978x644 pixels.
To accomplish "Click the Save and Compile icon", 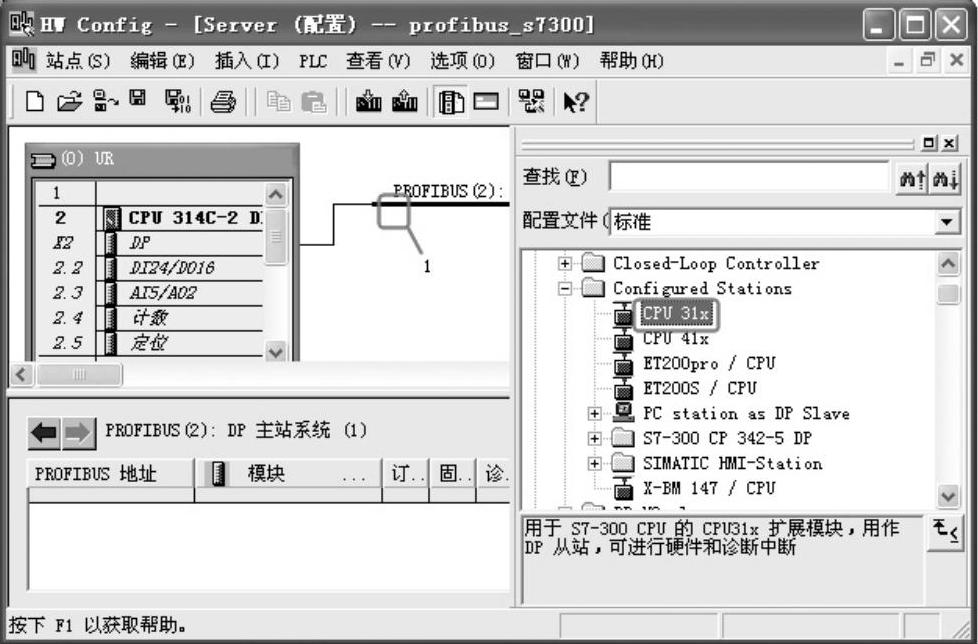I will [x=178, y=101].
